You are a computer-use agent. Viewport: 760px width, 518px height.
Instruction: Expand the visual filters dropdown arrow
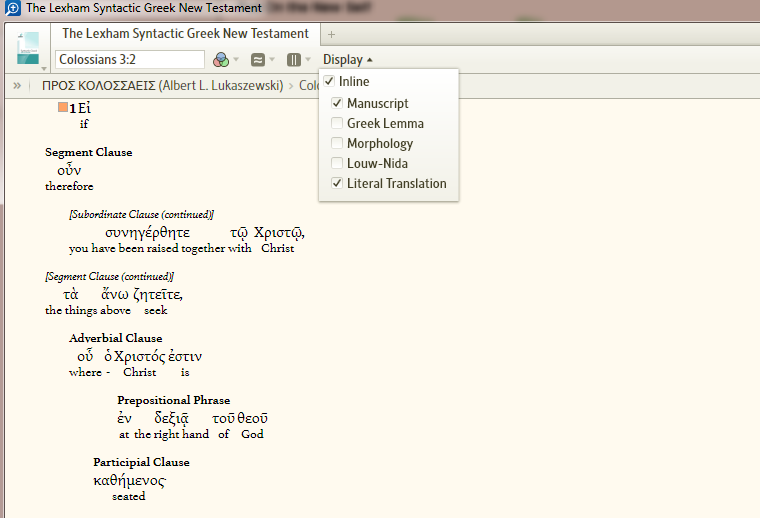point(237,60)
